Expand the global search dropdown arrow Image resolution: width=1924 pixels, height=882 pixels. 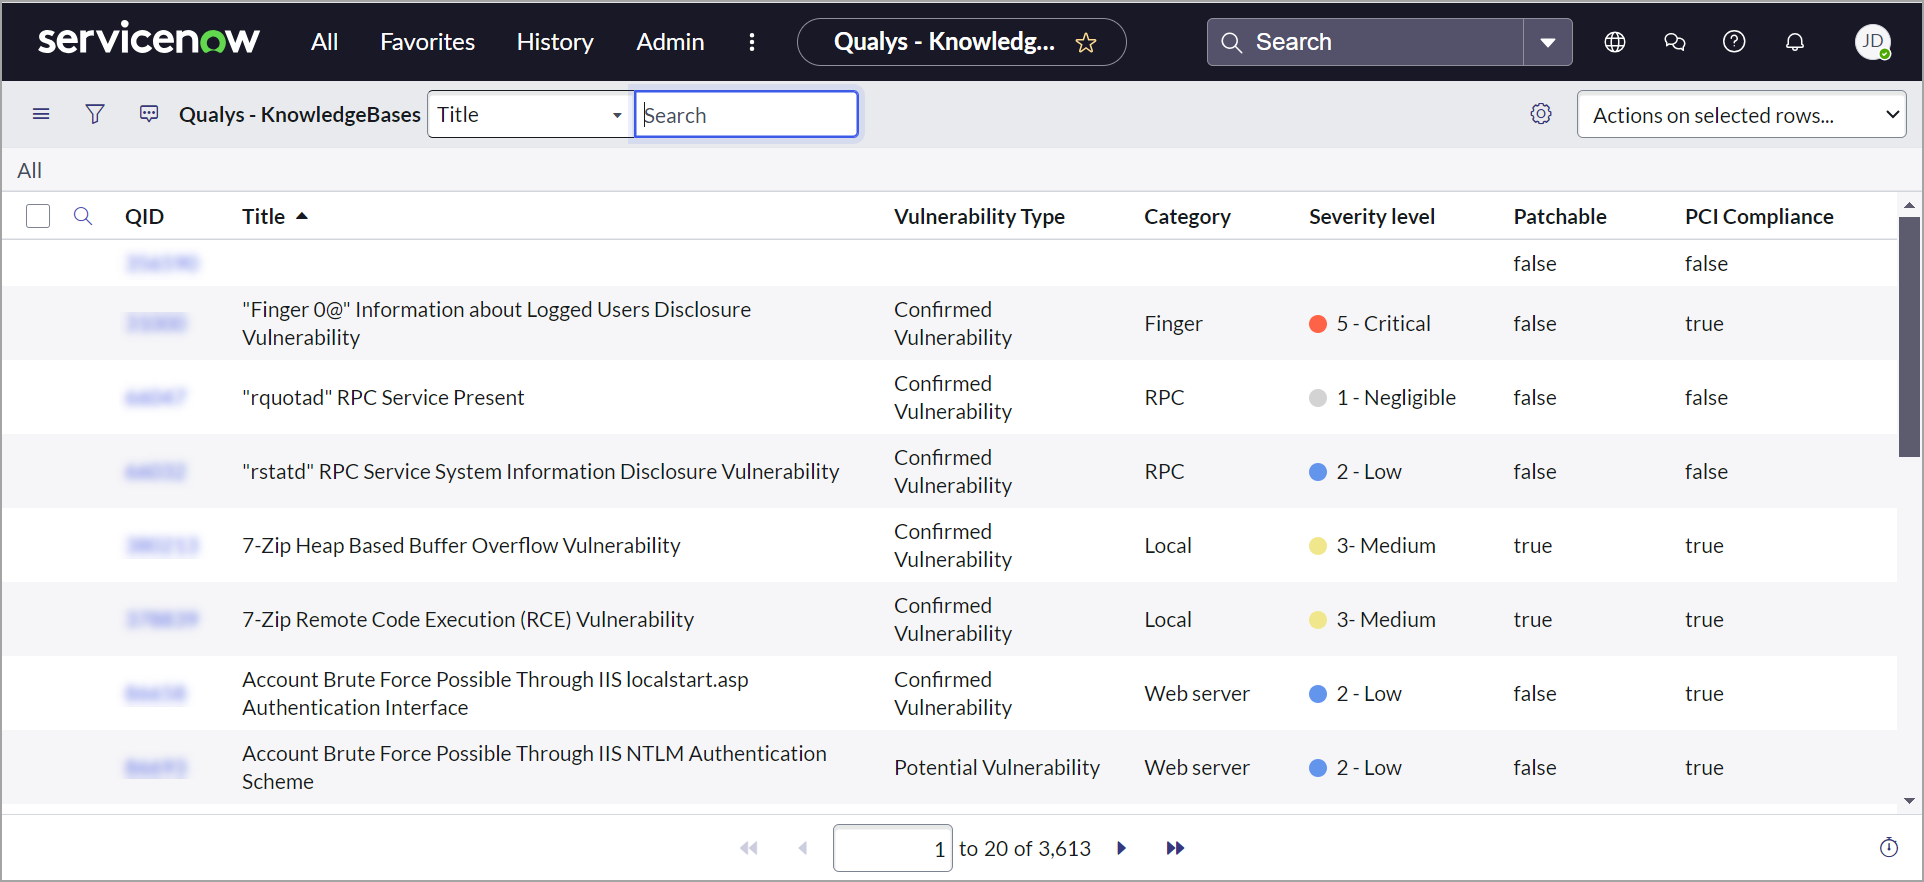pos(1548,42)
